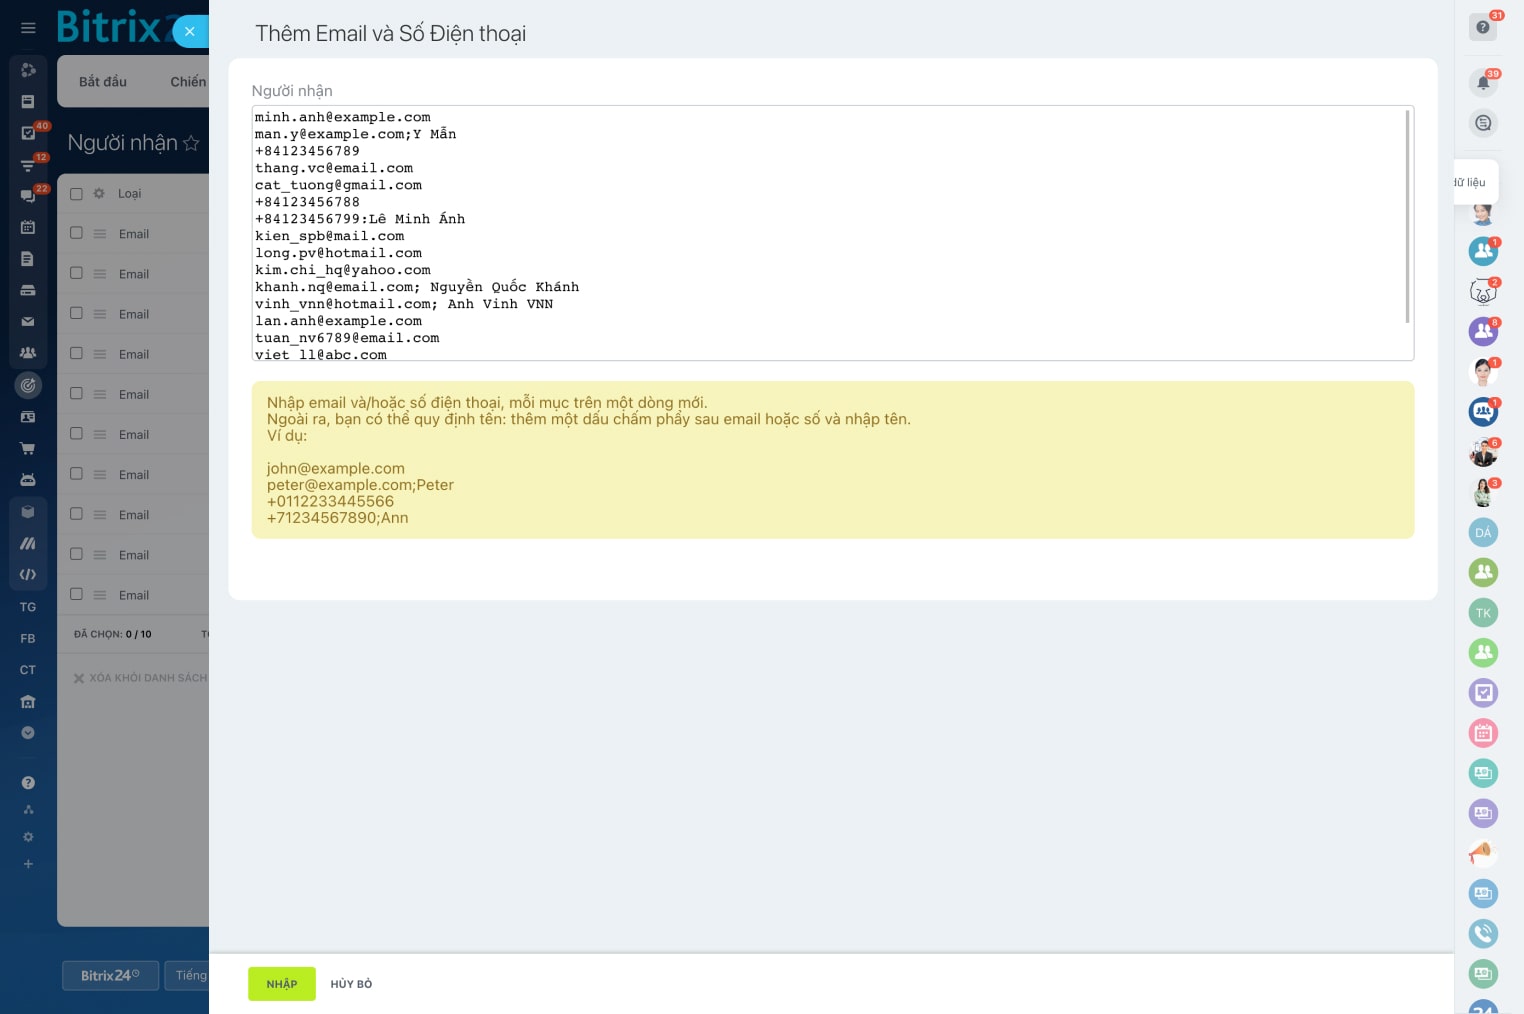Favorite the Người nhận page star
1524x1014 pixels.
coord(191,143)
